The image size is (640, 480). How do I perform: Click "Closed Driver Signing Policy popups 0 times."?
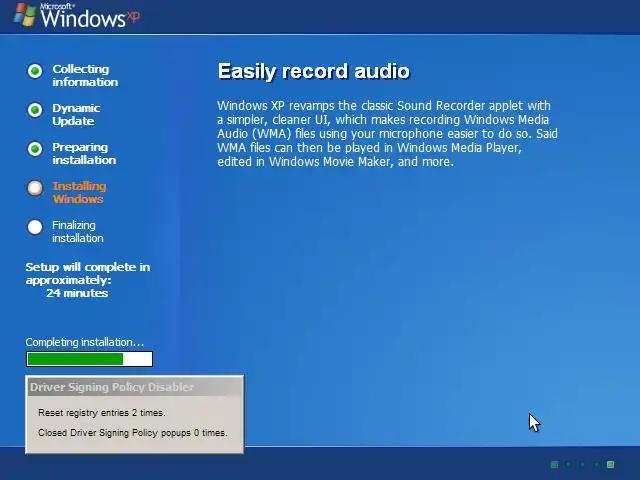[133, 433]
